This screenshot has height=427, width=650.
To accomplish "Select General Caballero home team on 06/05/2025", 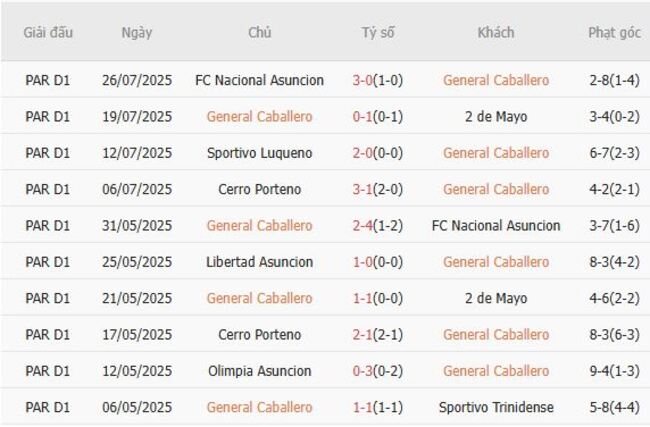I will (260, 407).
